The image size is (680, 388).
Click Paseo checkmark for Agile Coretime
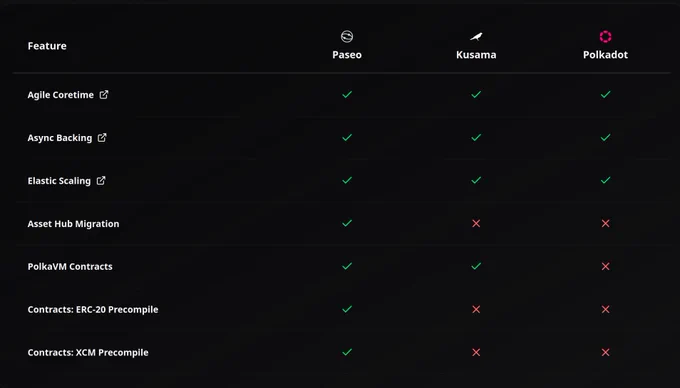pyautogui.click(x=347, y=94)
